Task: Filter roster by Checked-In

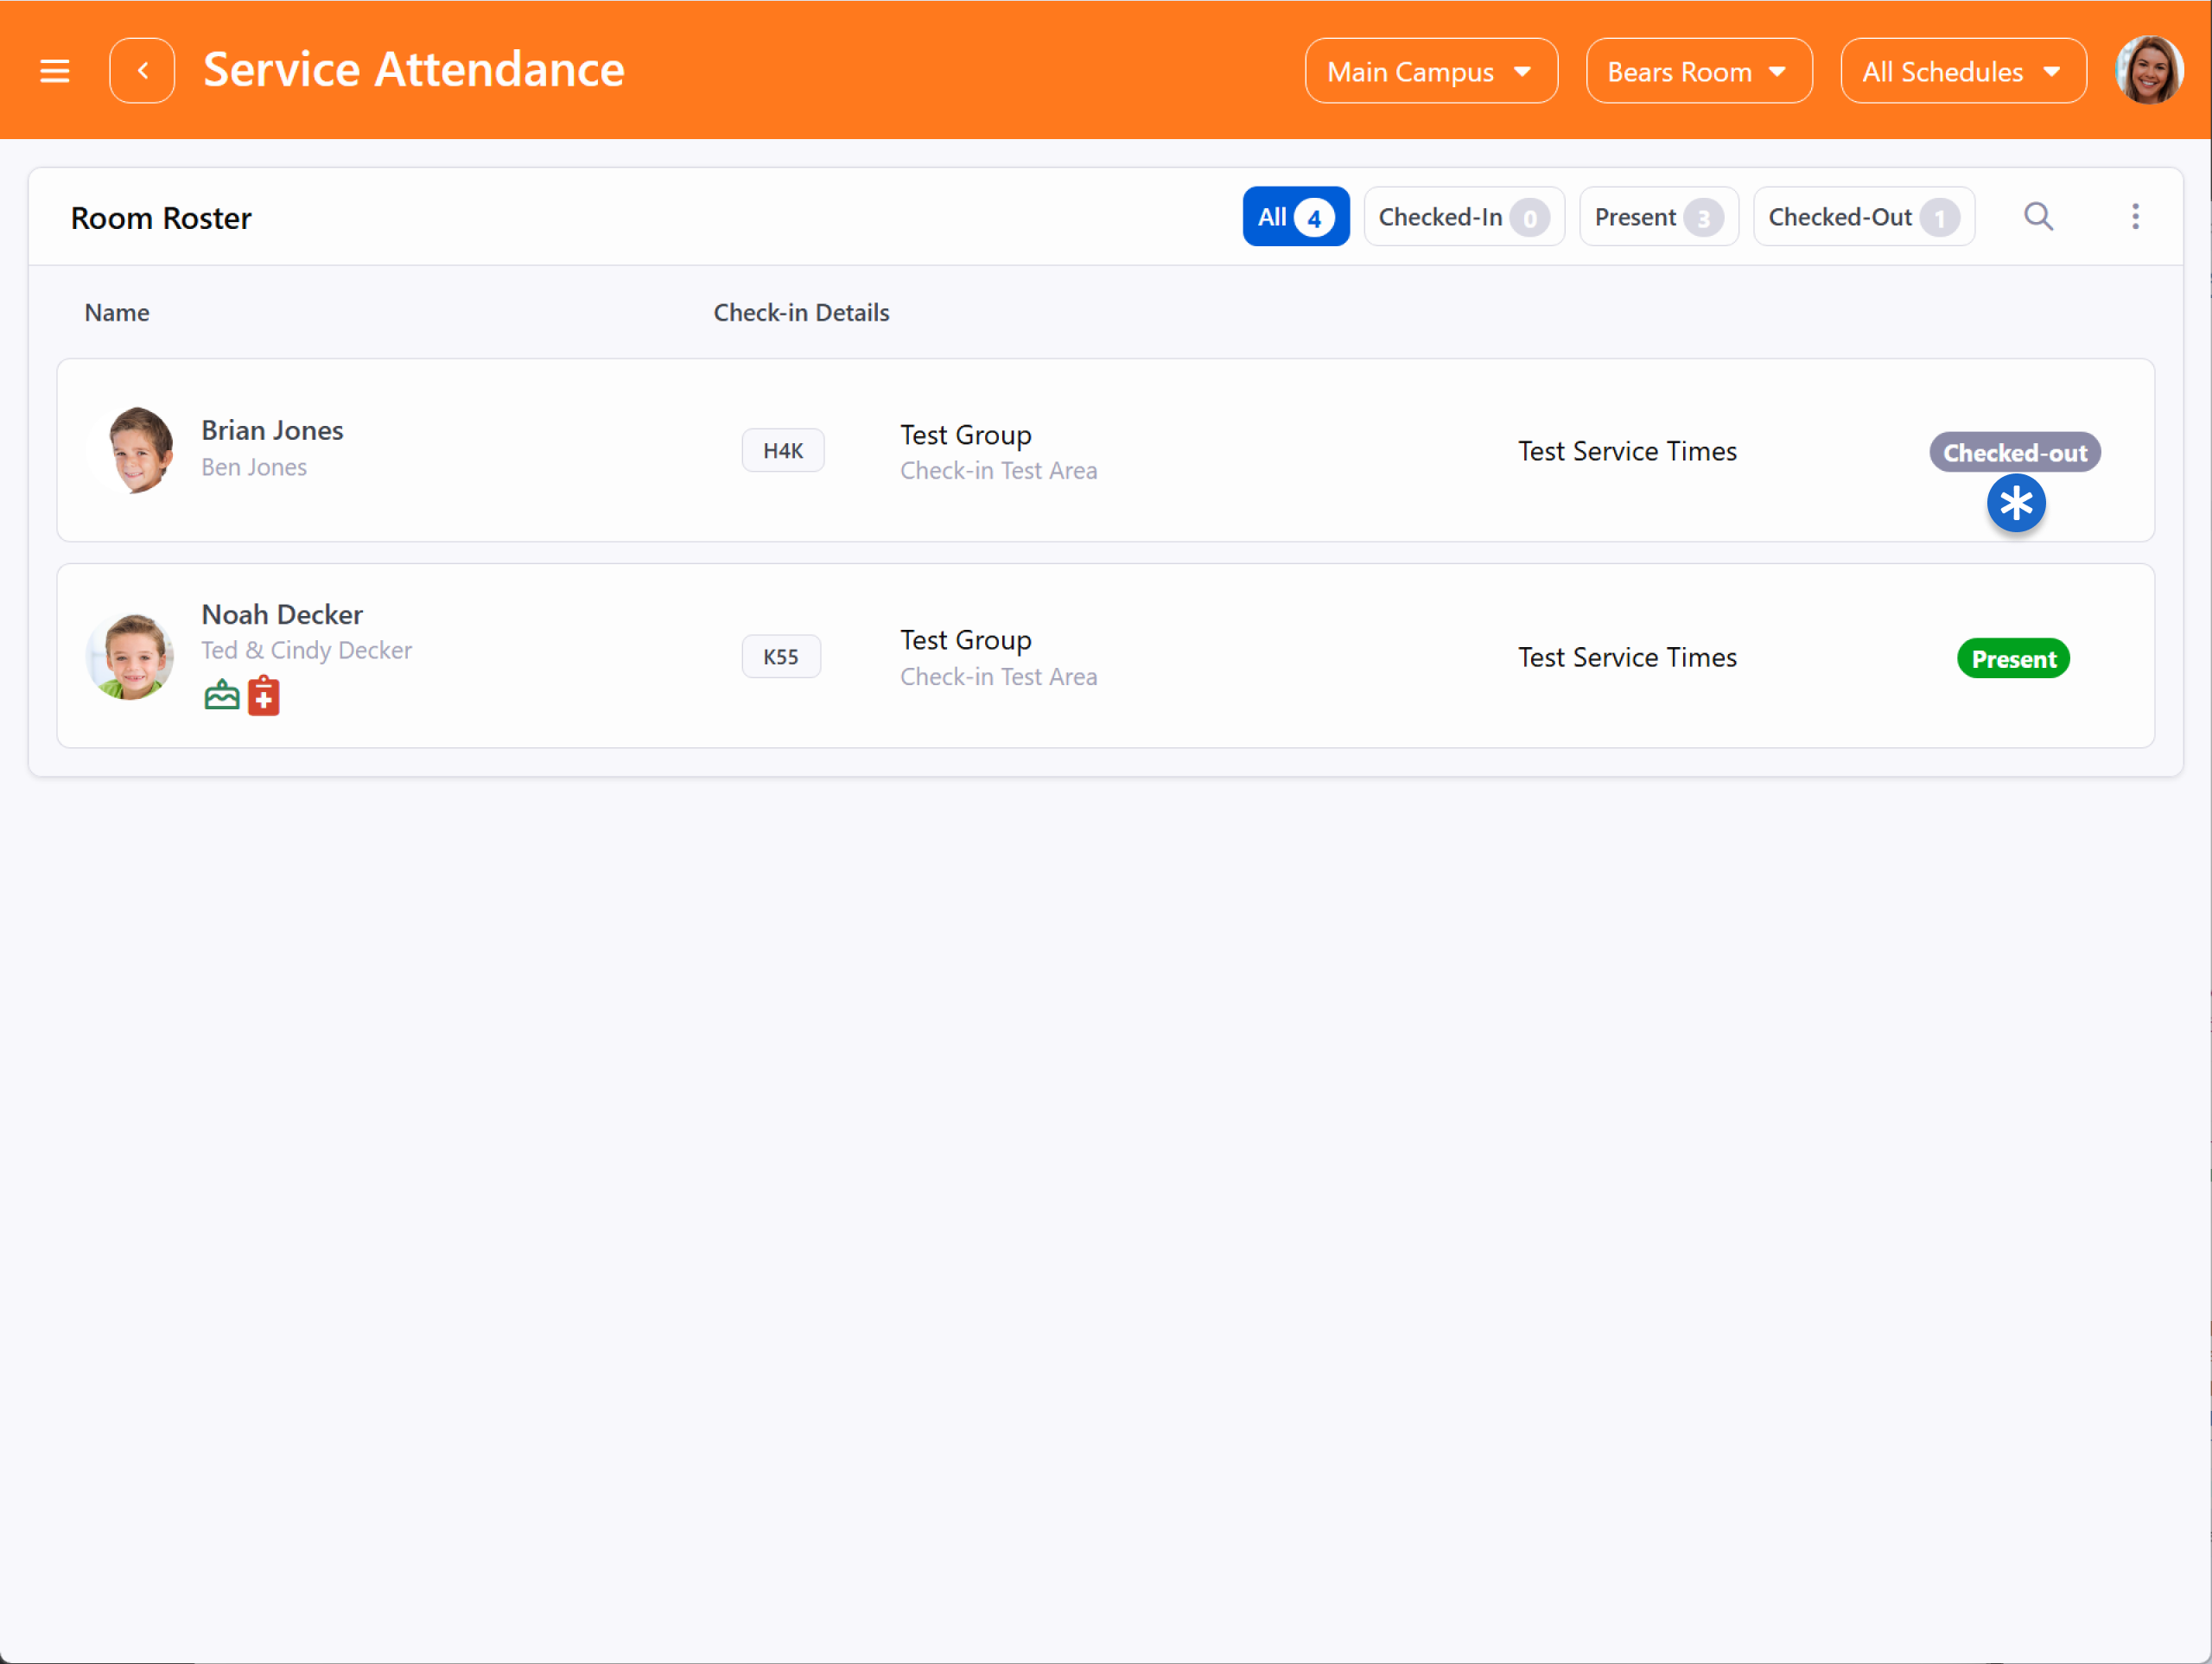Action: [1463, 217]
